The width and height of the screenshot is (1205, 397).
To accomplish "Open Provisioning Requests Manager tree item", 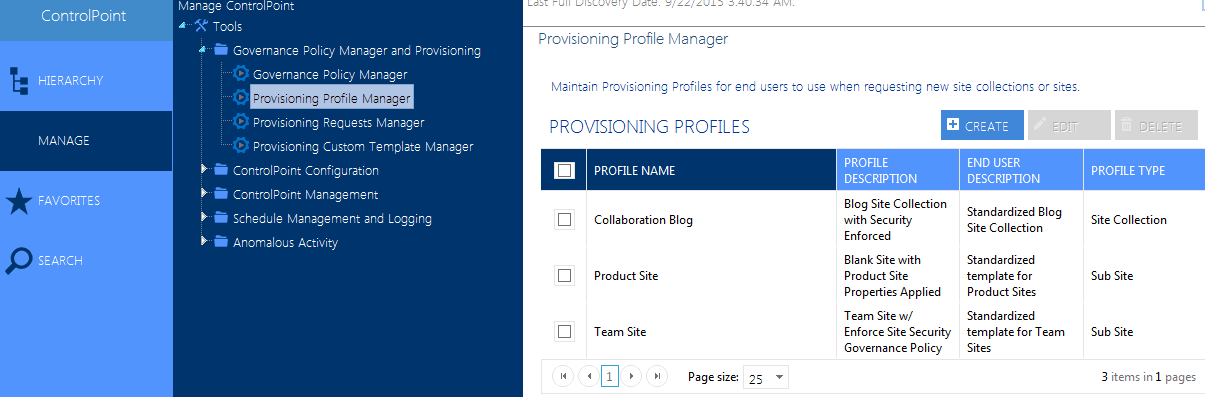I will point(338,122).
